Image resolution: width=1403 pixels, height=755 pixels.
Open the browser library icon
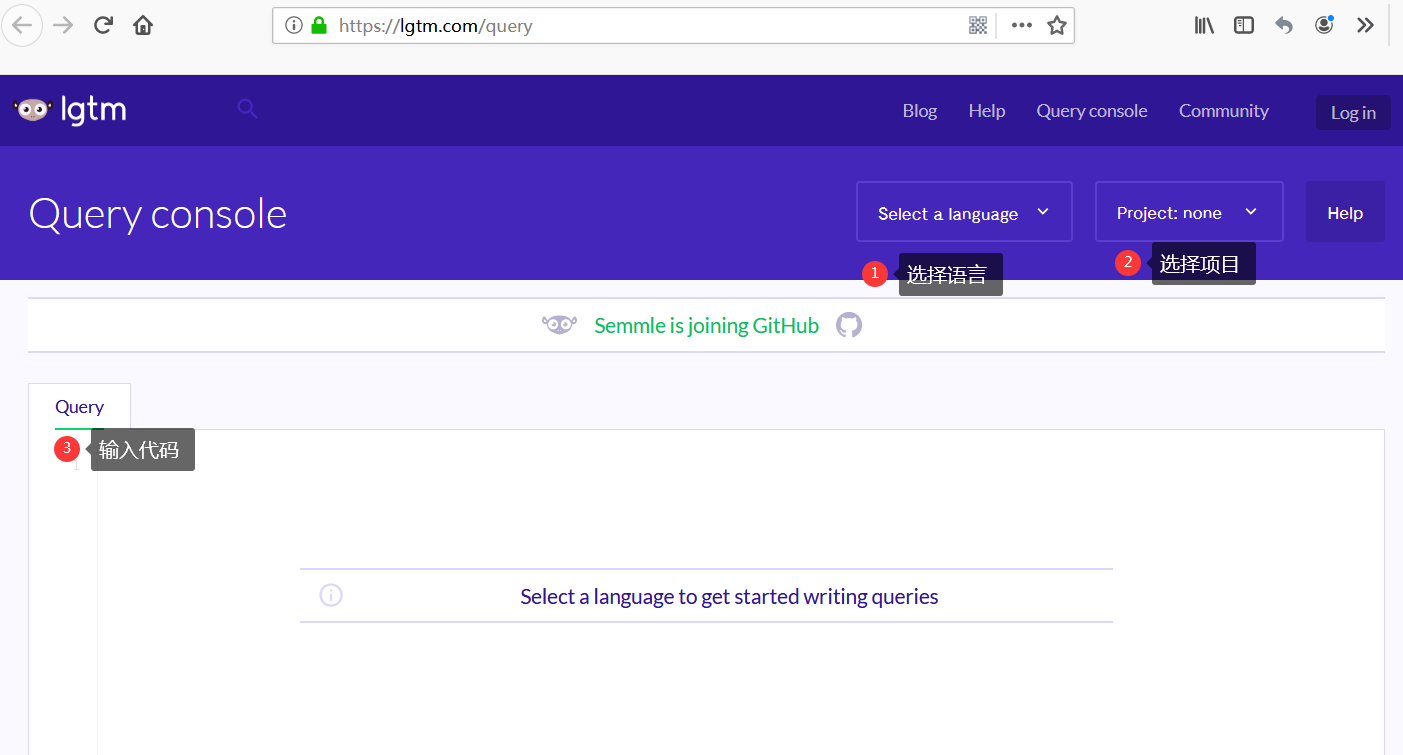[1204, 26]
